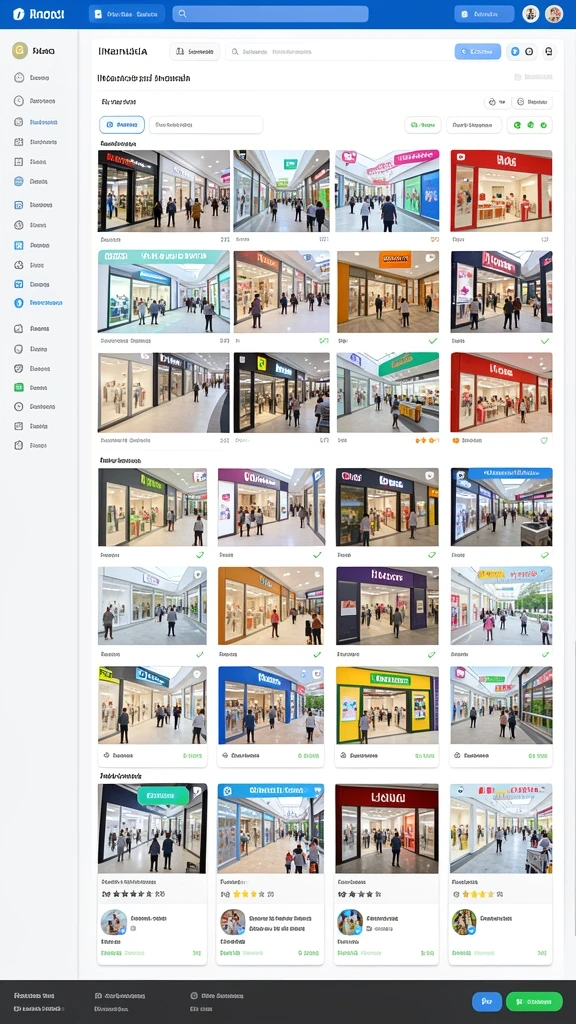Select the green-outlined chip above the gallery
576x1024 pixels.
pos(423,125)
